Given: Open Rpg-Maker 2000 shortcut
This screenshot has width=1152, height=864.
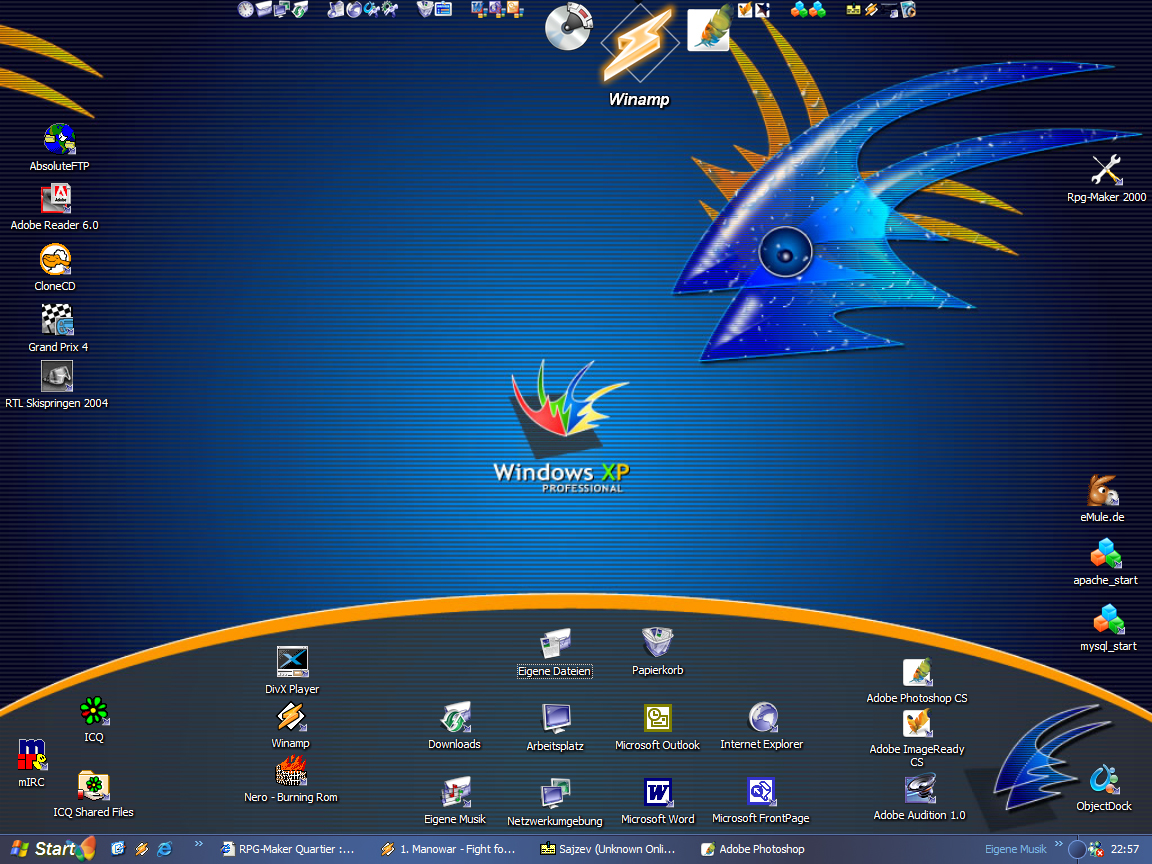Looking at the screenshot, I should tap(1106, 170).
